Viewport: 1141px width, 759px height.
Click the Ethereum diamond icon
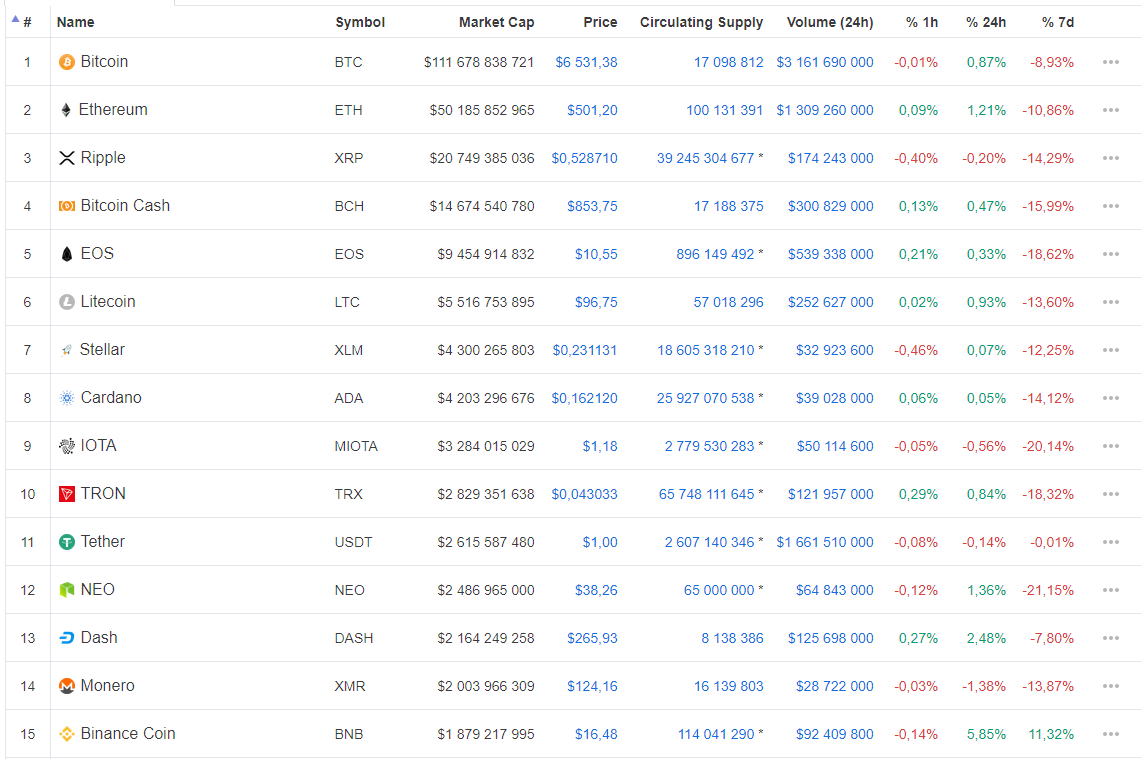pos(67,110)
